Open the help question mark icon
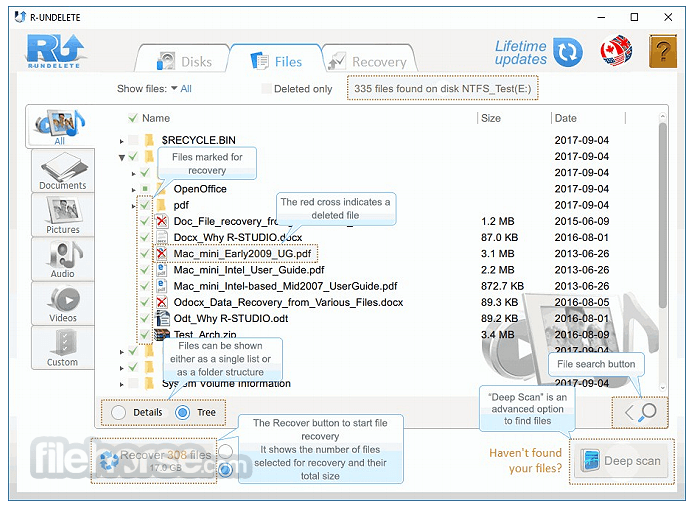The image size is (691, 509). (662, 52)
